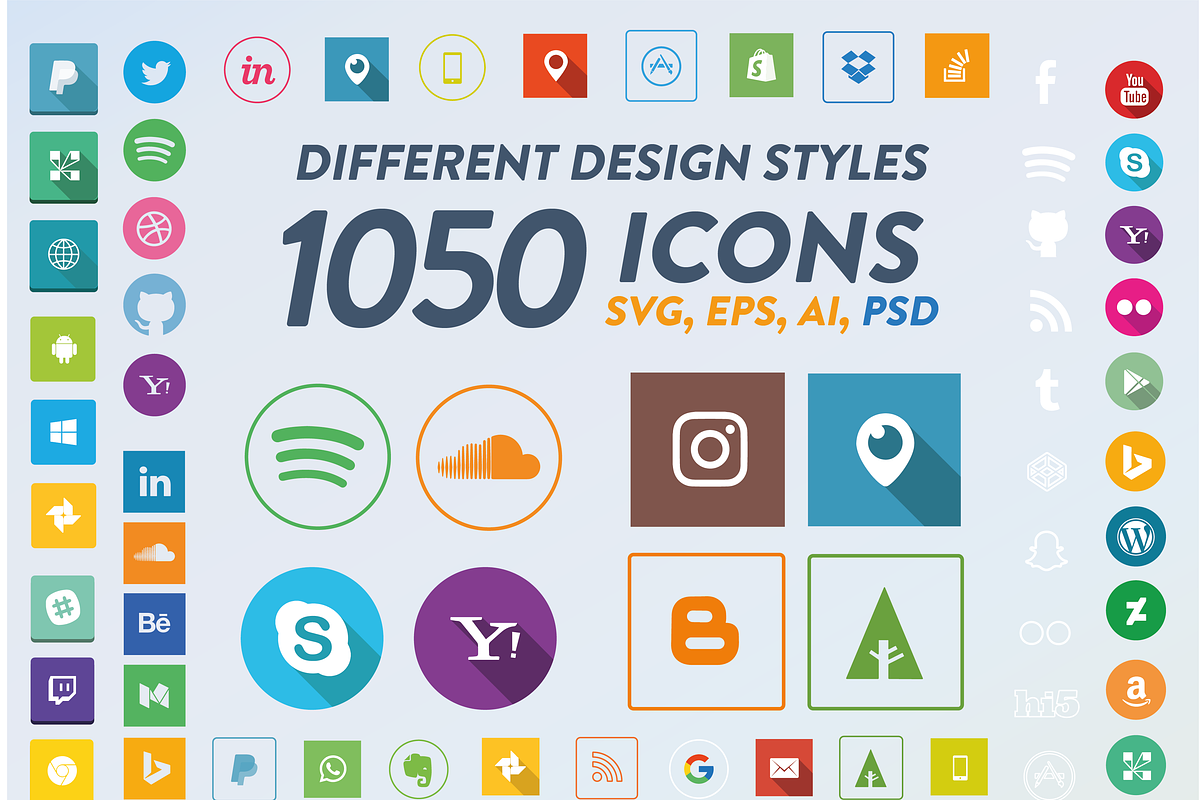
Task: Click the white Snapchat ghost icon
Action: click(1047, 550)
